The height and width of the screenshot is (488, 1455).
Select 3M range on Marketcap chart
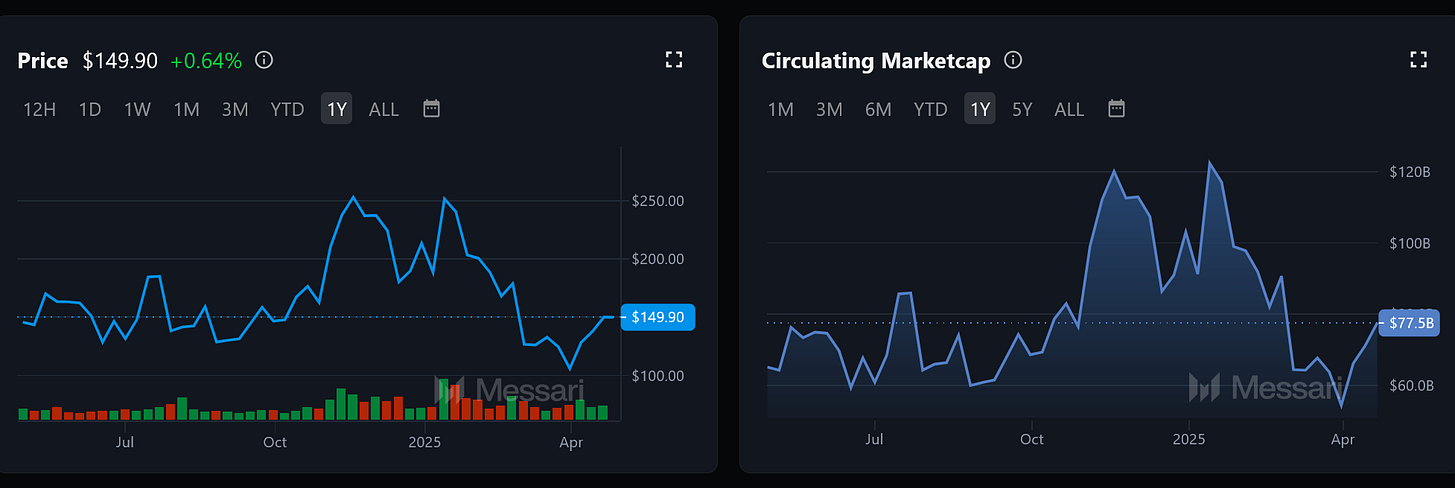click(x=829, y=109)
